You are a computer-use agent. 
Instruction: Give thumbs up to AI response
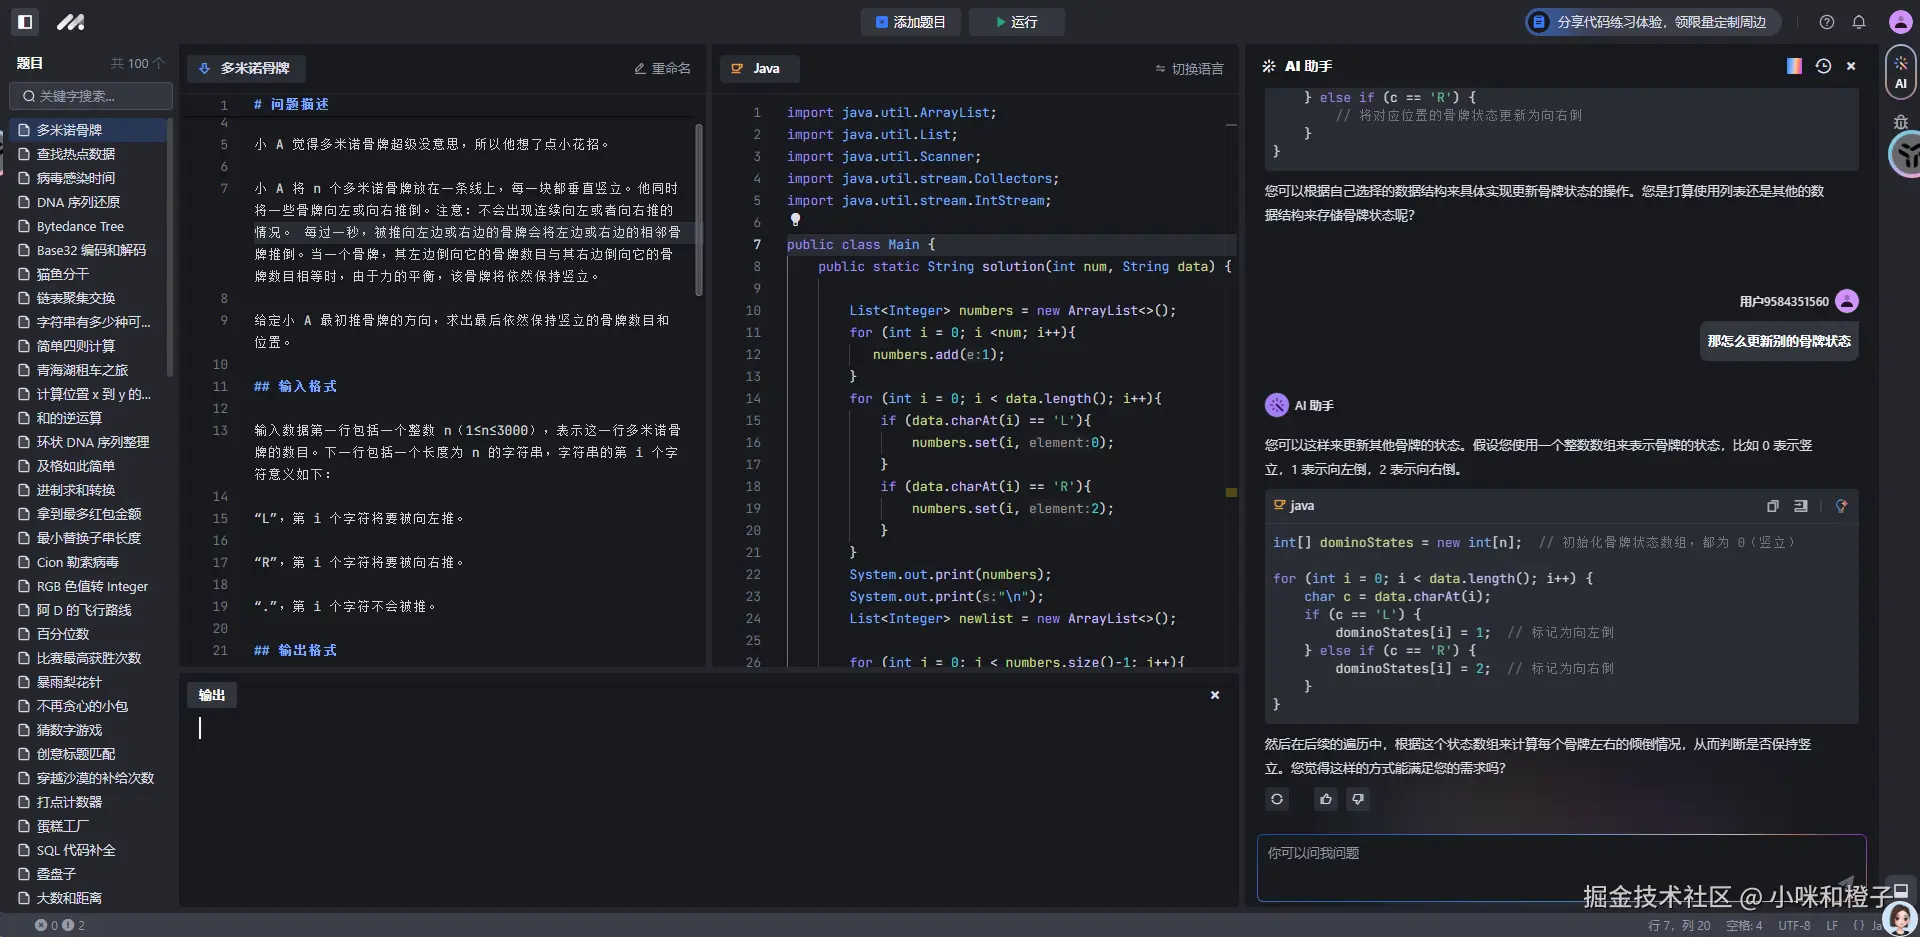click(x=1326, y=799)
